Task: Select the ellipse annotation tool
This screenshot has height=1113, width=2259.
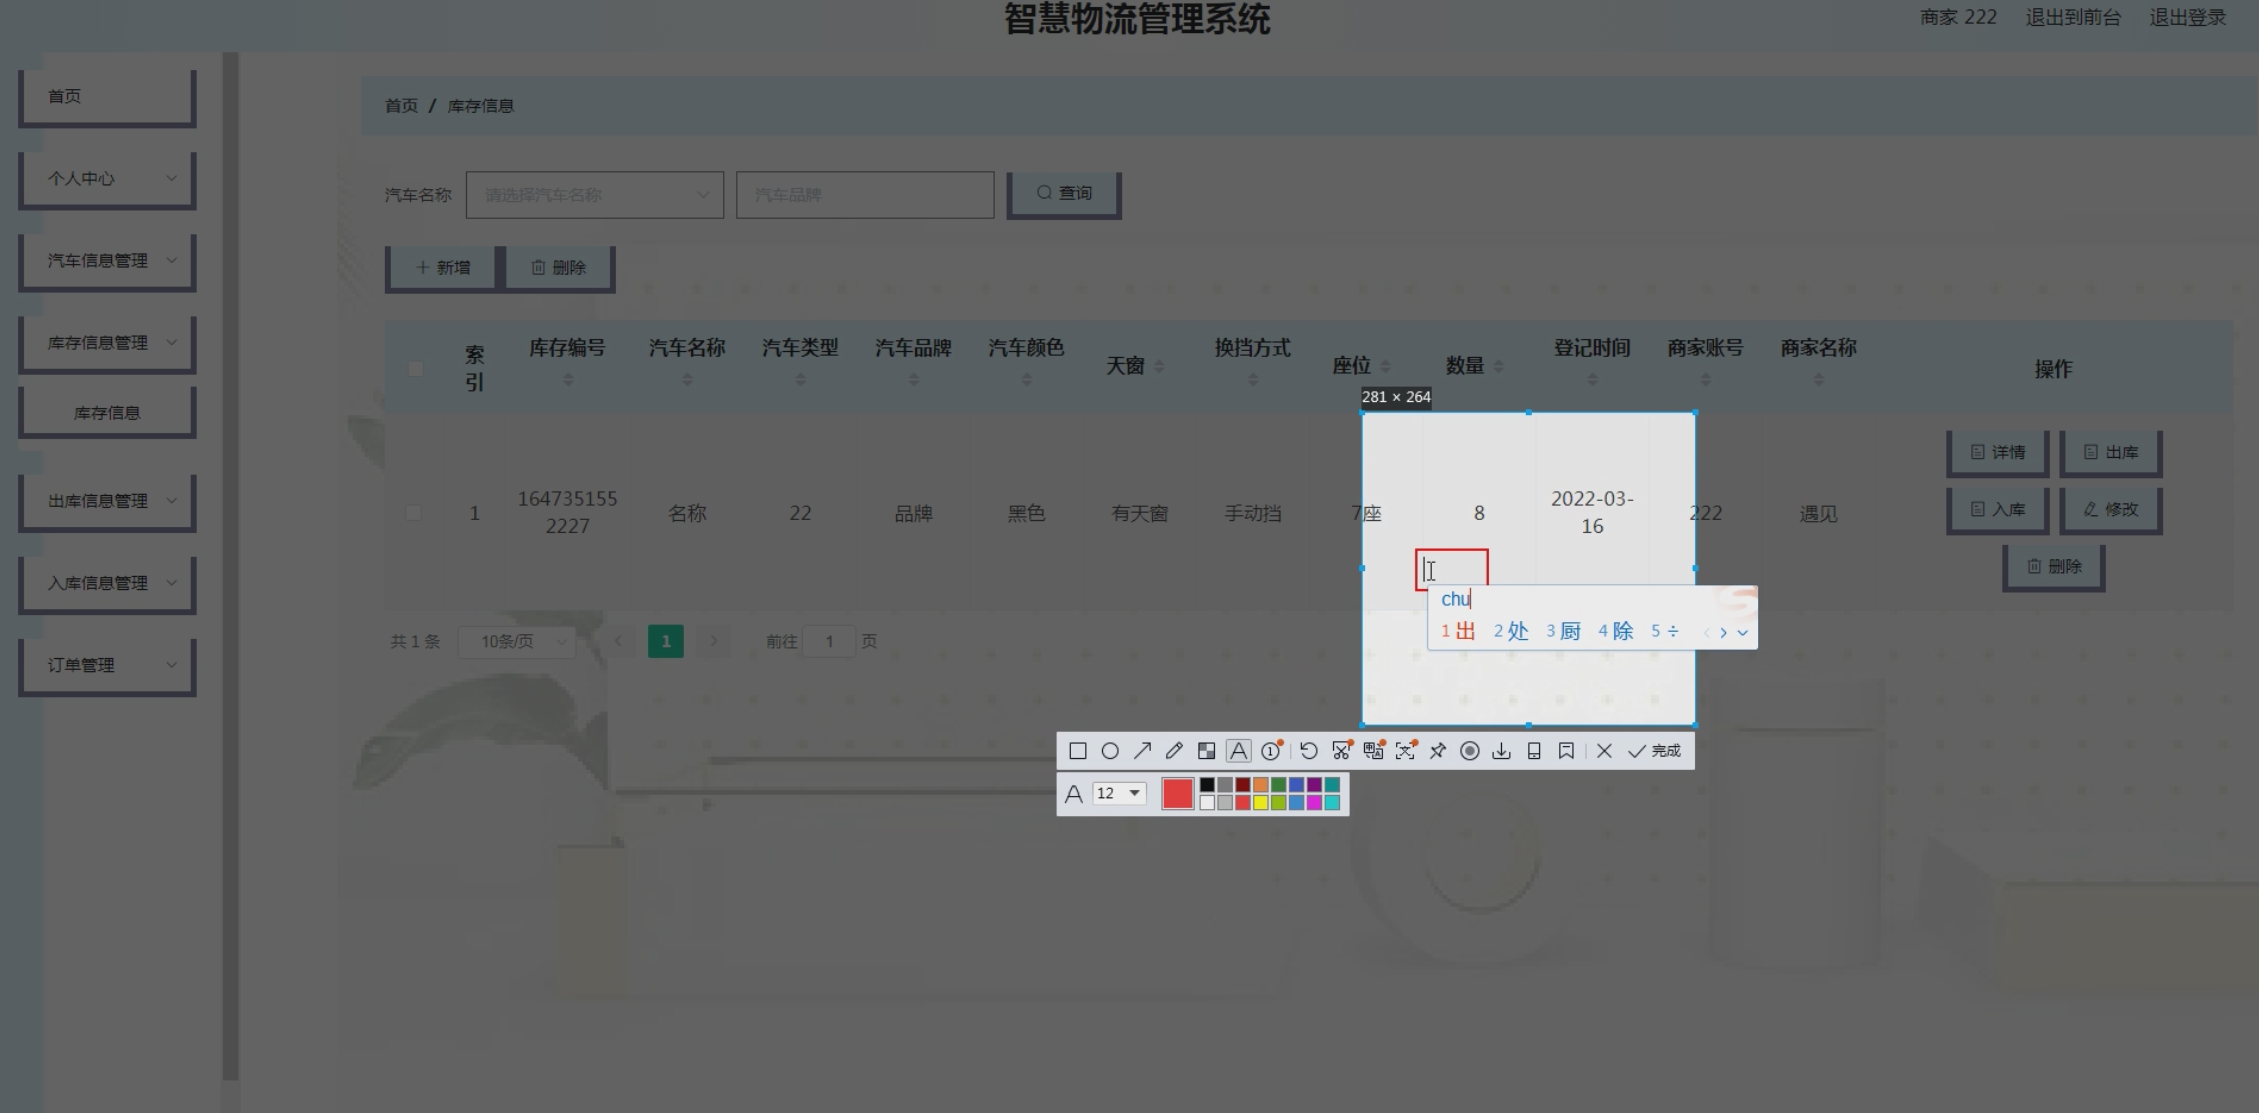Action: coord(1110,751)
